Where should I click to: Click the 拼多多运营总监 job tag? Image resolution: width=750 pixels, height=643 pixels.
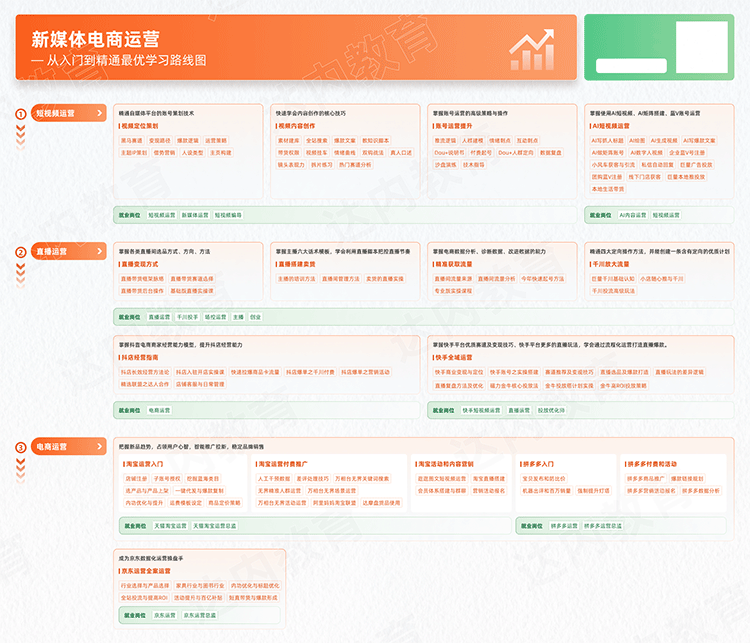pos(603,525)
